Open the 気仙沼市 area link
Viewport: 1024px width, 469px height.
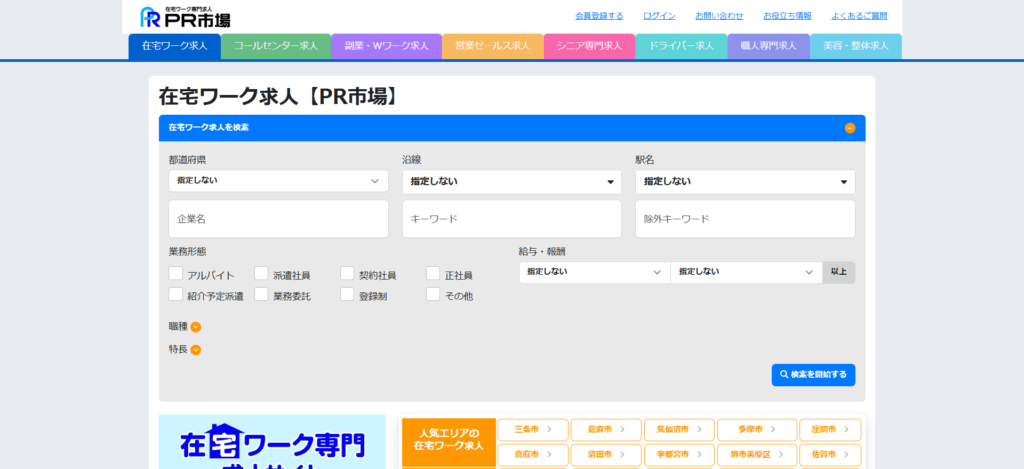[x=679, y=430]
